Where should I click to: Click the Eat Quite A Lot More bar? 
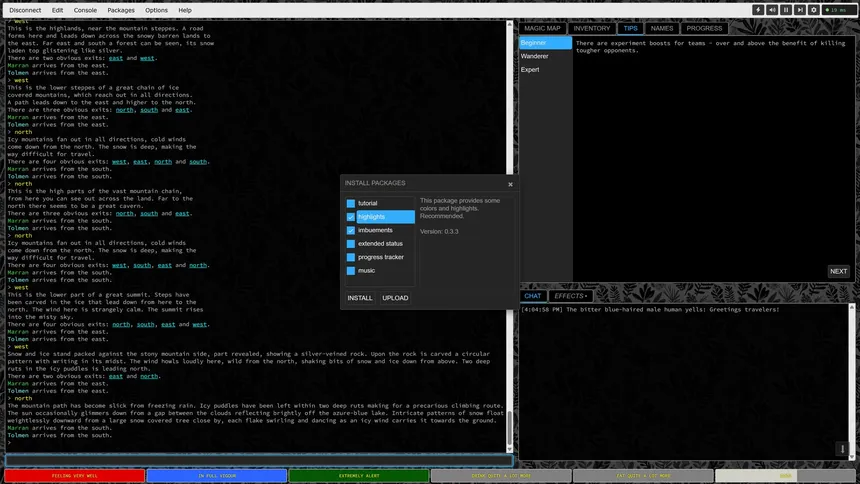643,476
